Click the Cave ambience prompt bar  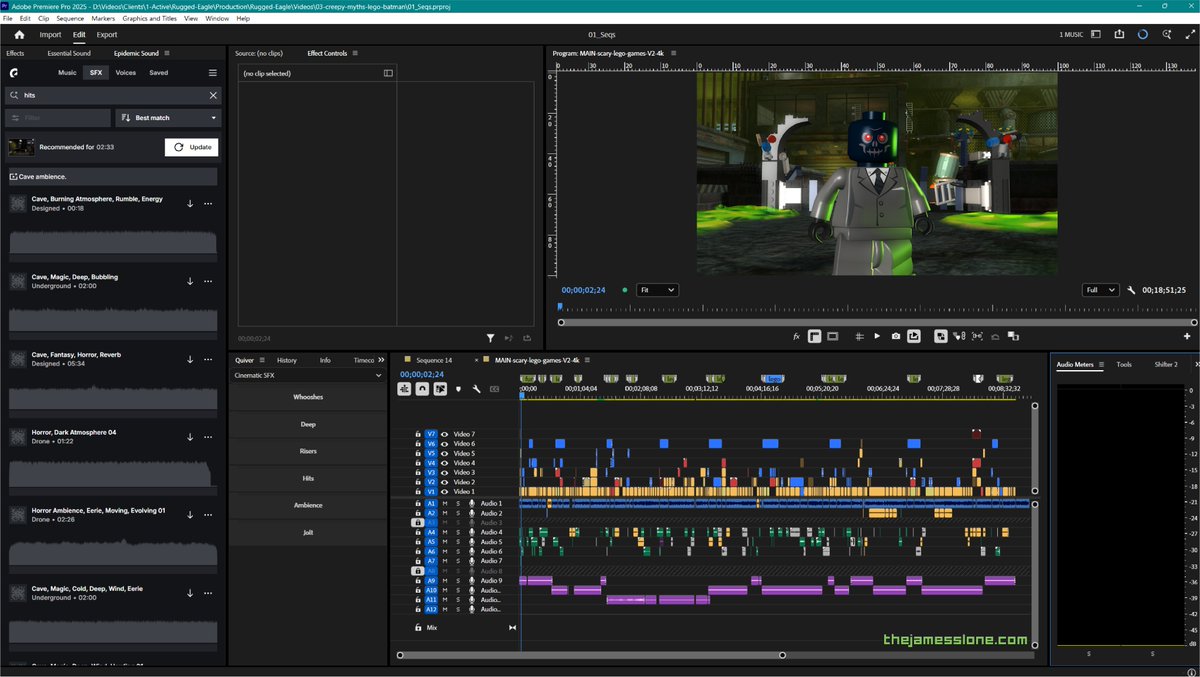point(112,176)
